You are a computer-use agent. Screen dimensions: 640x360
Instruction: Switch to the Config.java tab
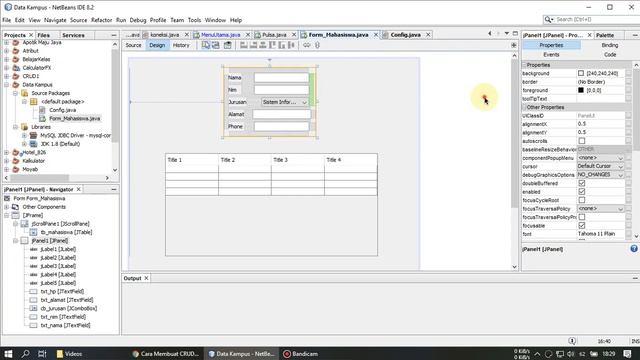405,35
